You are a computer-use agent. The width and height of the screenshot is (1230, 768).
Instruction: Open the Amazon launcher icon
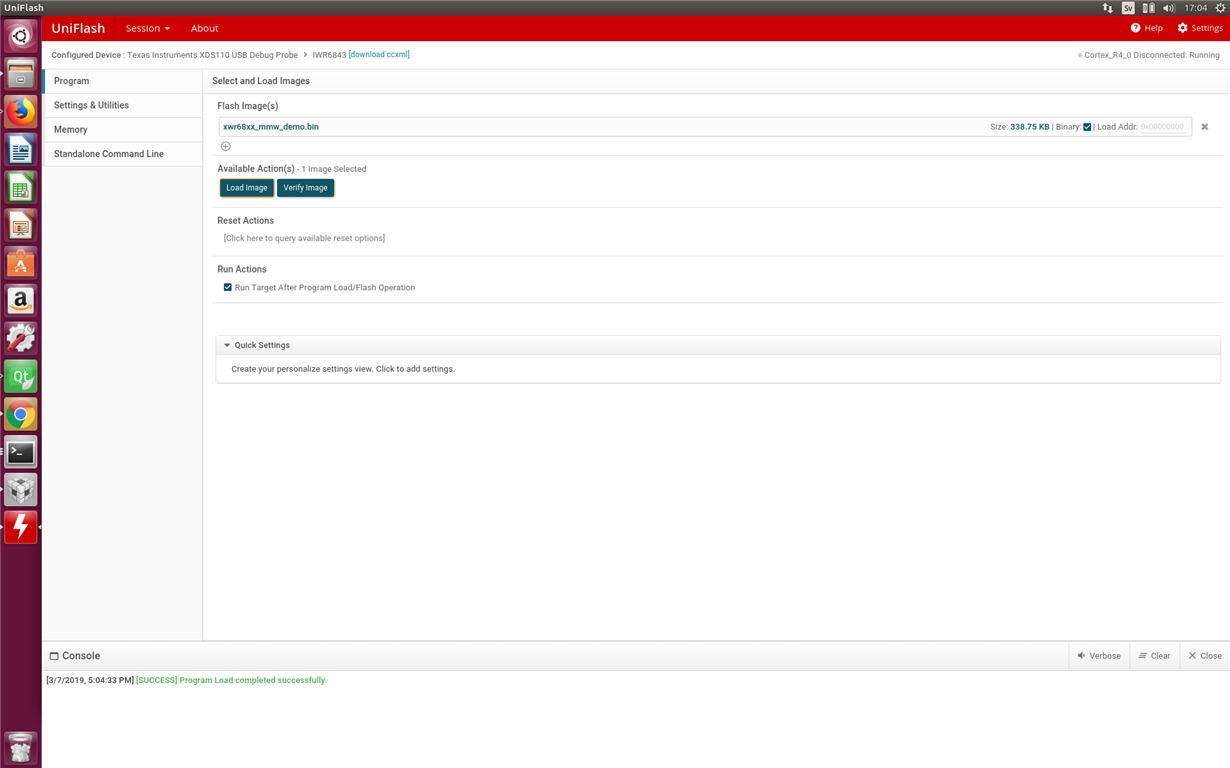click(20, 301)
